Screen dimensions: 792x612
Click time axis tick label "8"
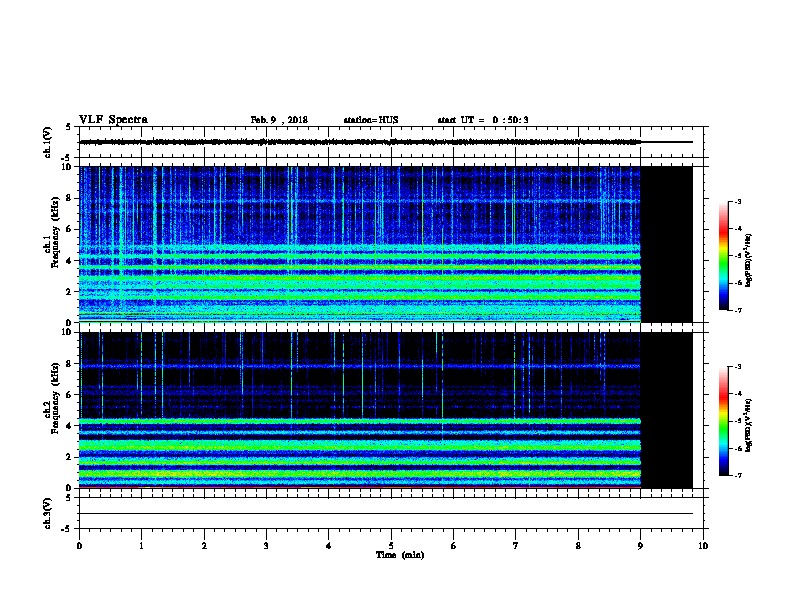click(578, 545)
